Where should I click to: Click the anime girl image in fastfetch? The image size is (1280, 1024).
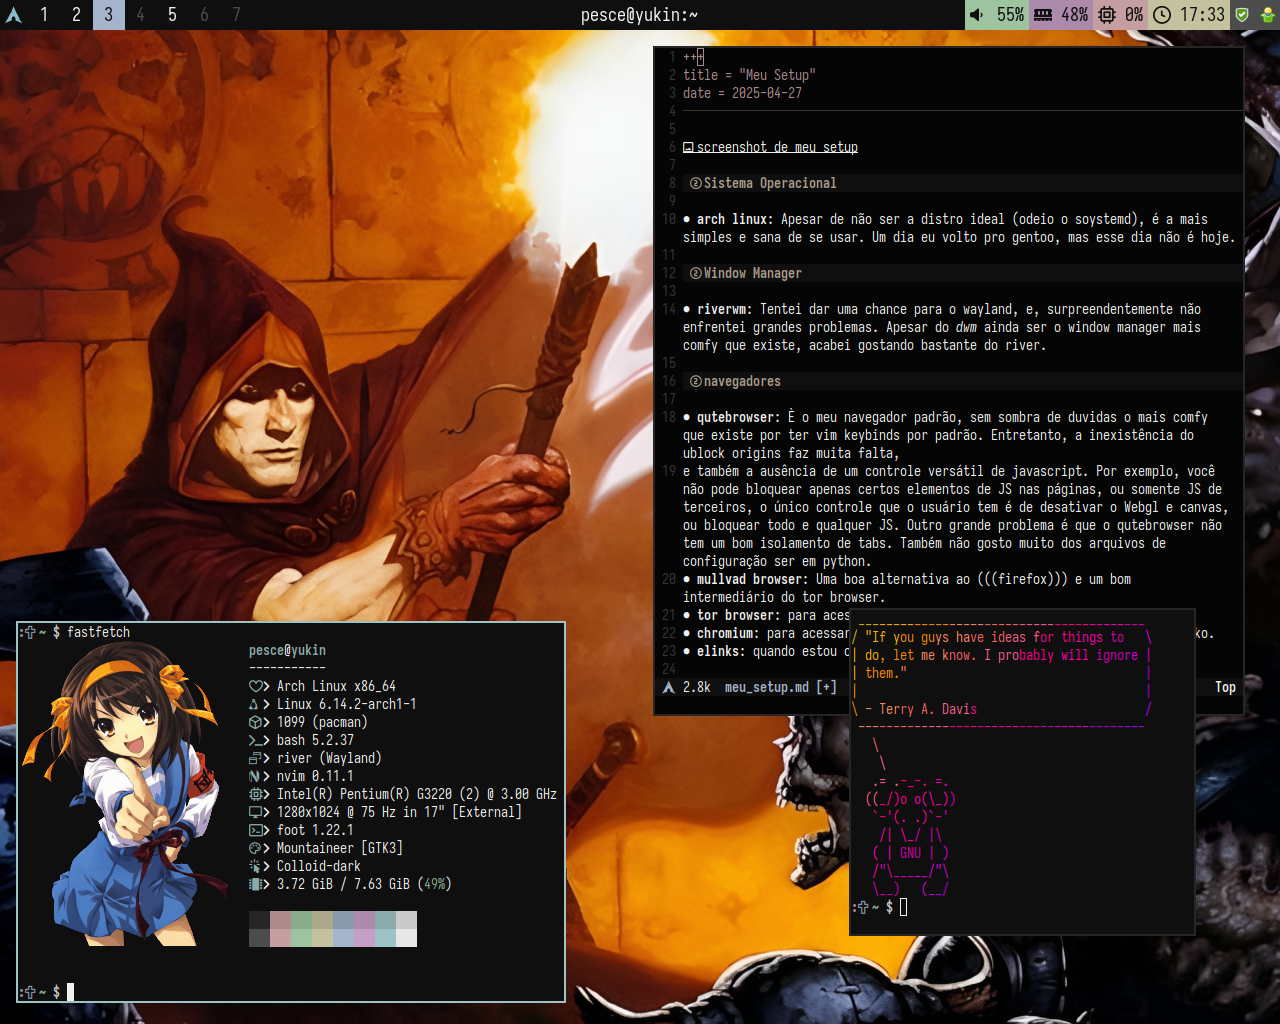125,795
